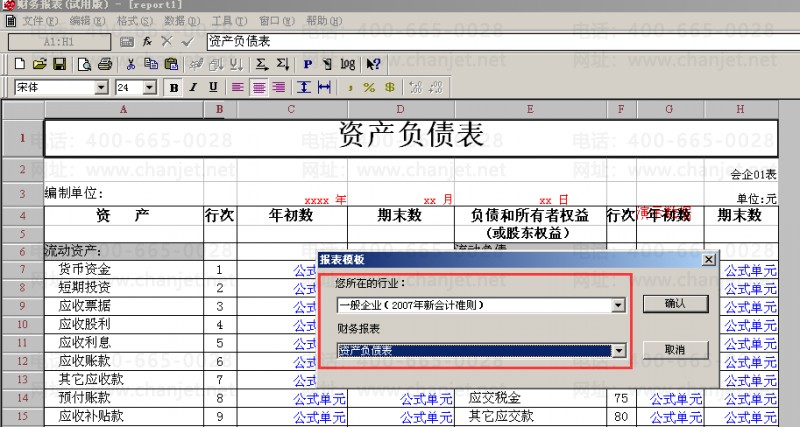Select the 应收账款 cell
The image size is (800, 427).
(124, 361)
